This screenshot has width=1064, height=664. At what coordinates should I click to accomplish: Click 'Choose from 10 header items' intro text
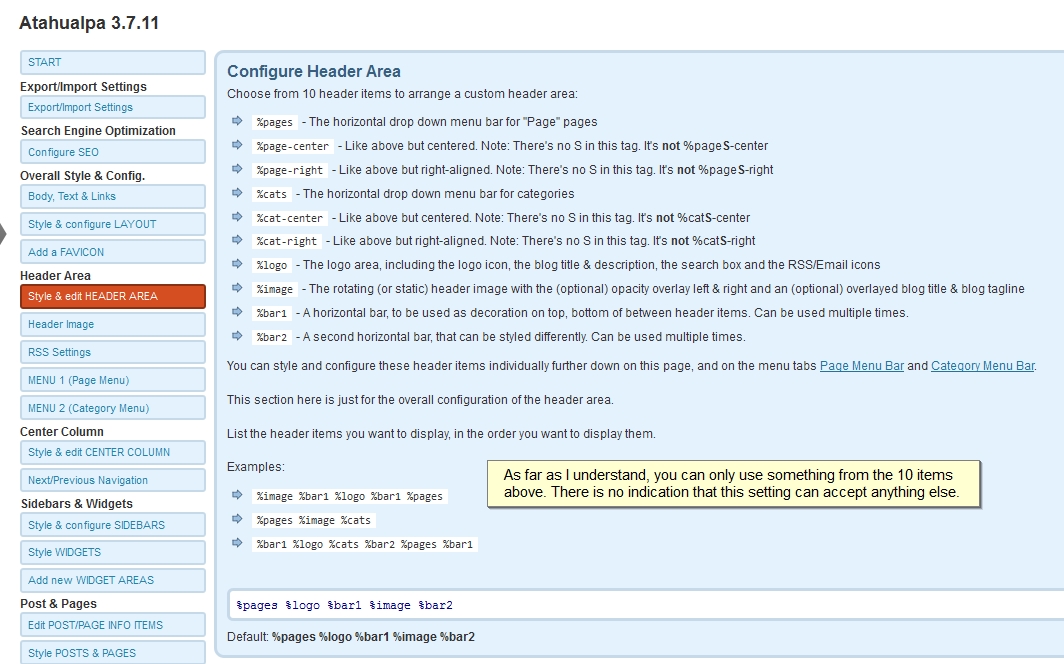point(402,94)
